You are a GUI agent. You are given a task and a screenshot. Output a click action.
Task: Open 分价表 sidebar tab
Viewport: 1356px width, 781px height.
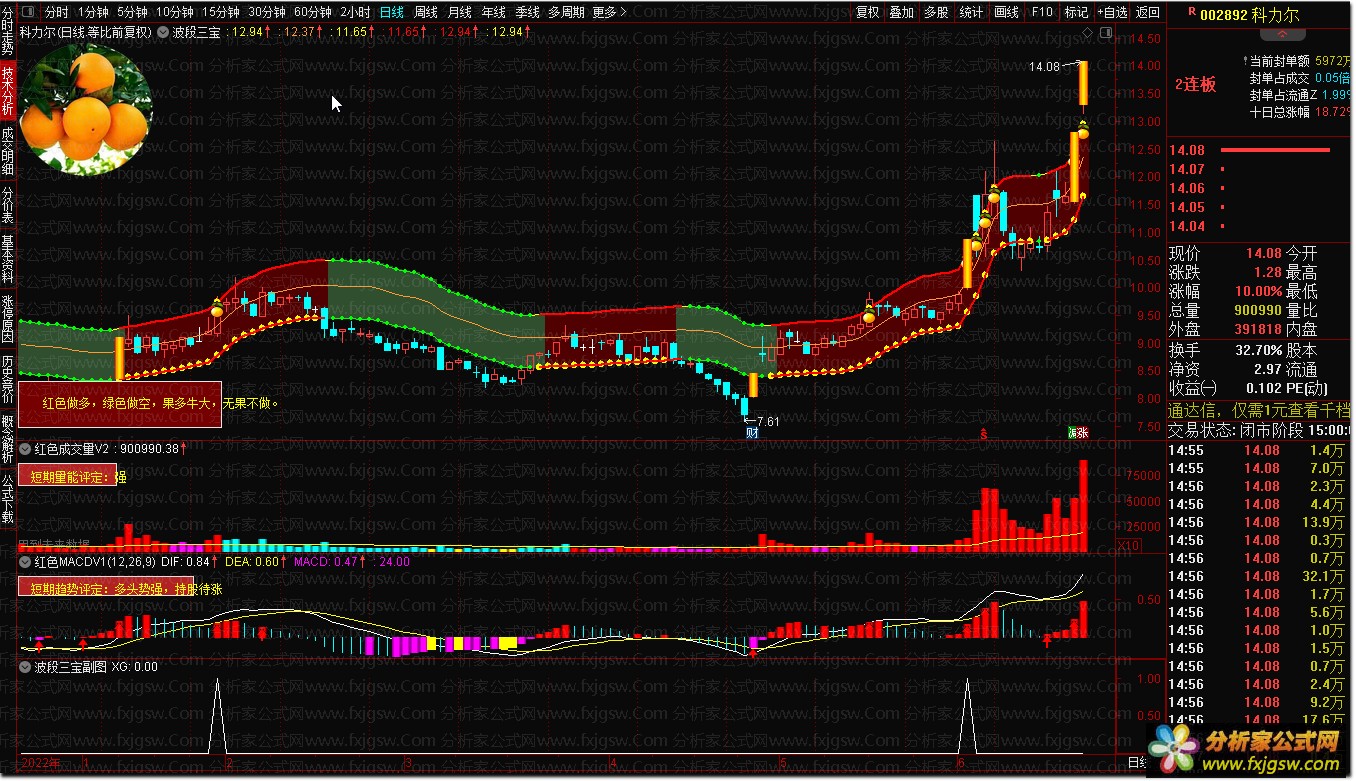coord(8,205)
